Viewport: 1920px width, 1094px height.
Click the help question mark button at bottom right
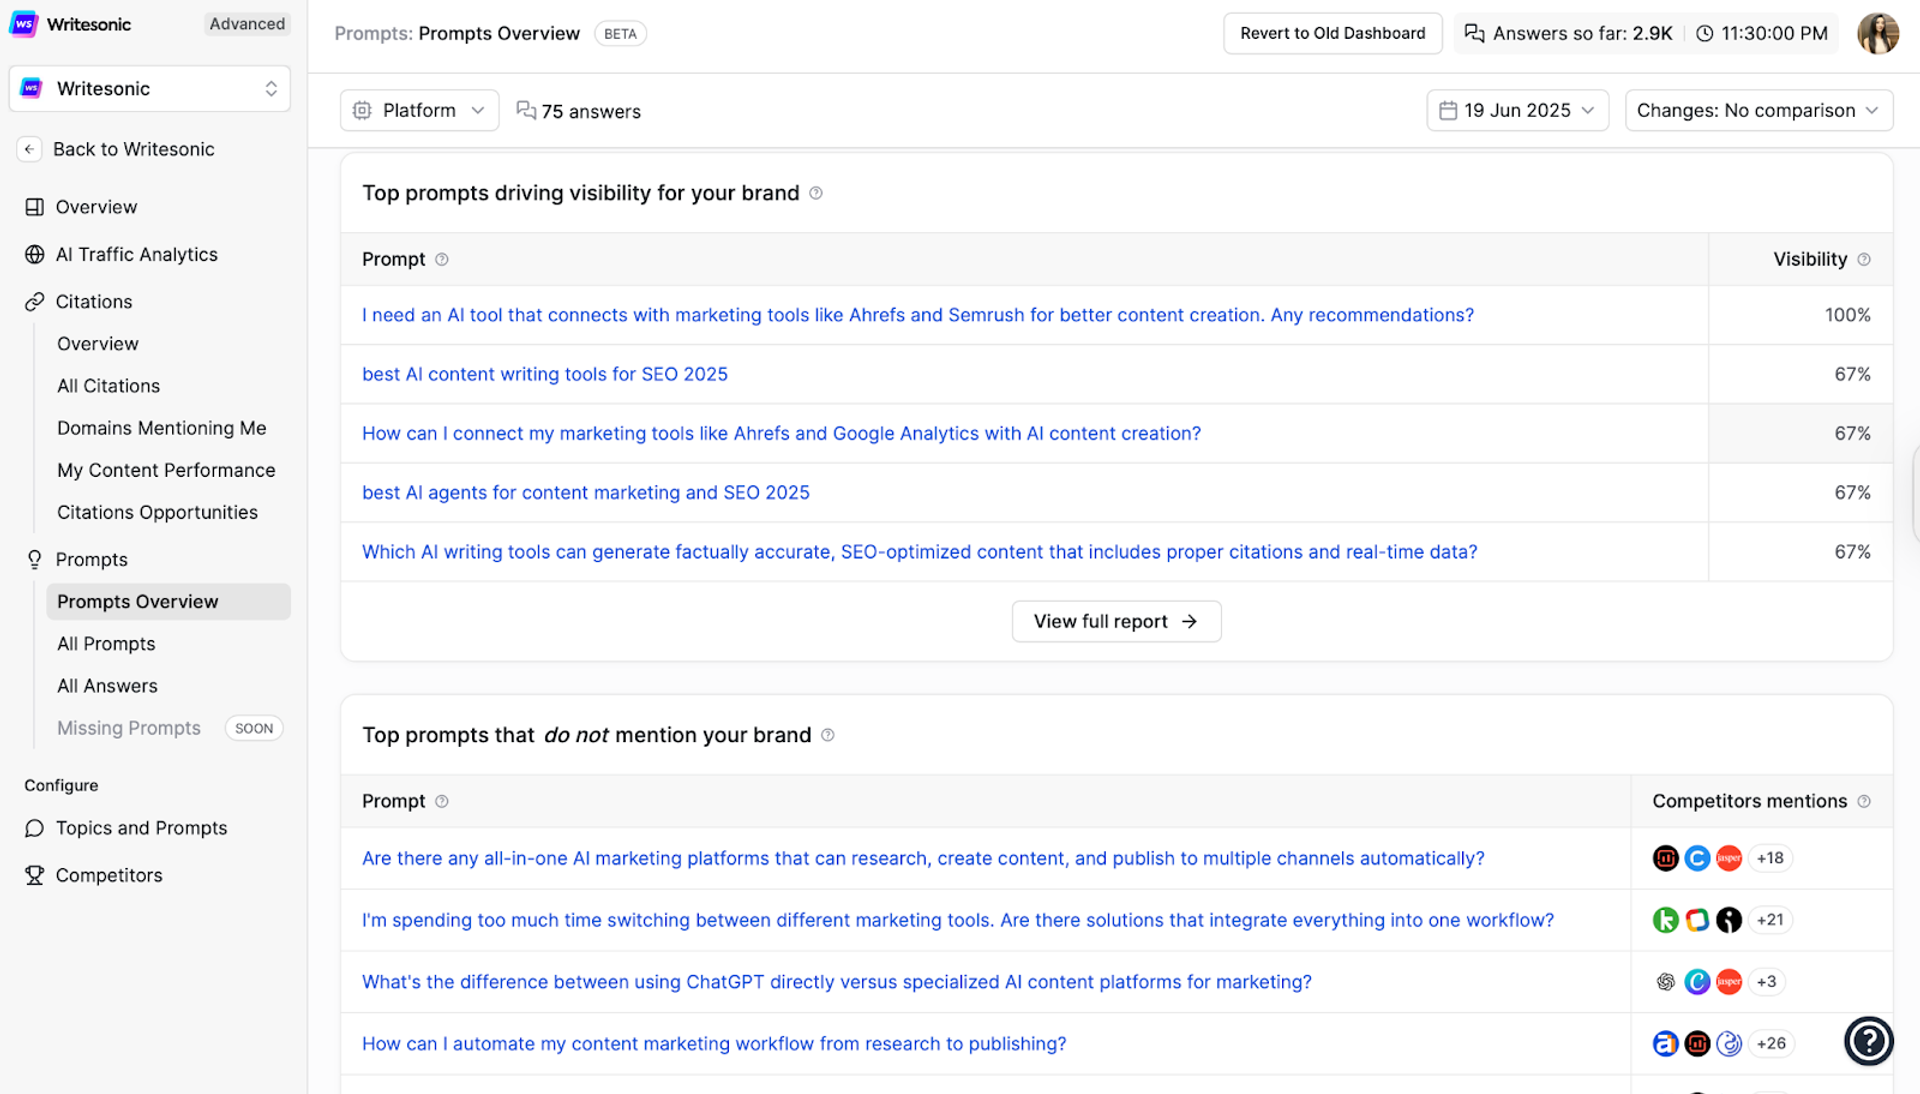pyautogui.click(x=1868, y=1041)
